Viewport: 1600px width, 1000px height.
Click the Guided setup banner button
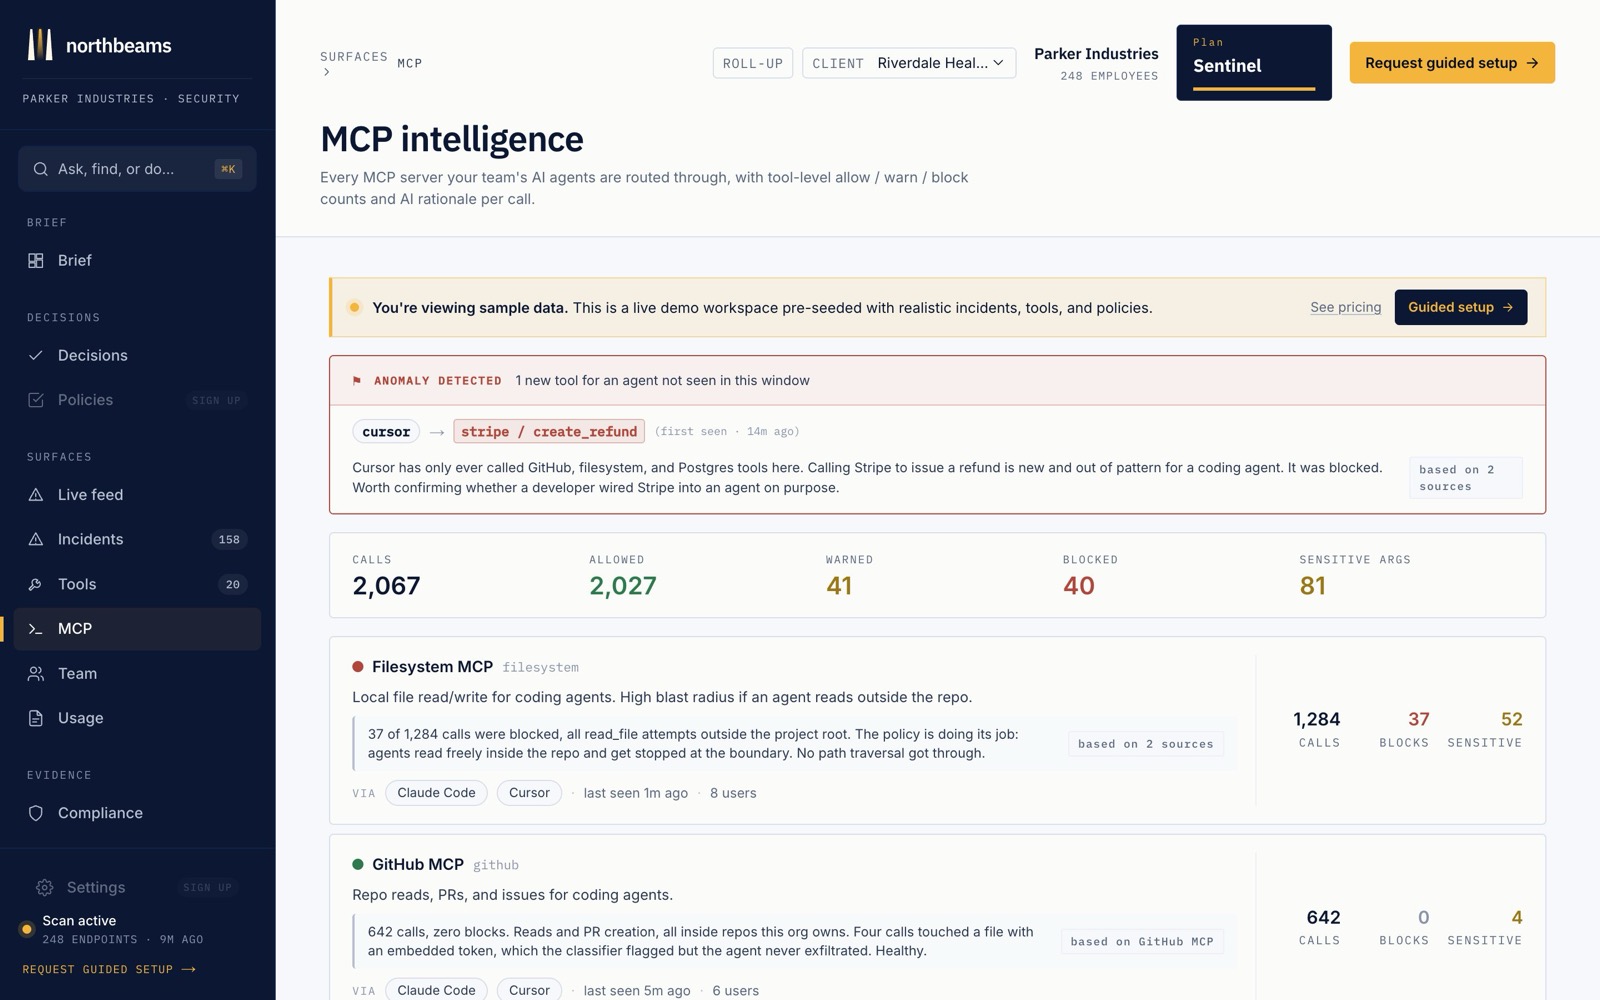[x=1461, y=308]
